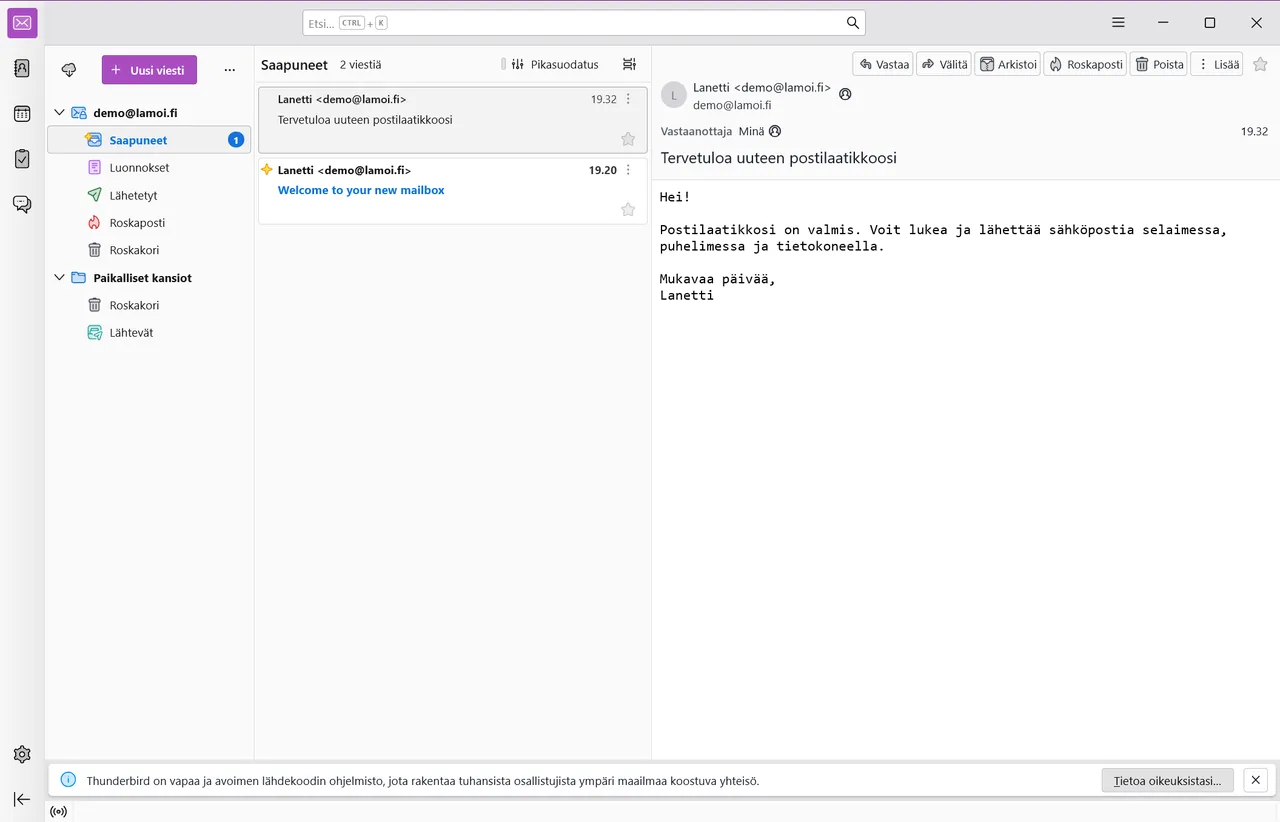Star the 'Welcome to your new mailbox' message
The image size is (1280, 822).
click(628, 209)
